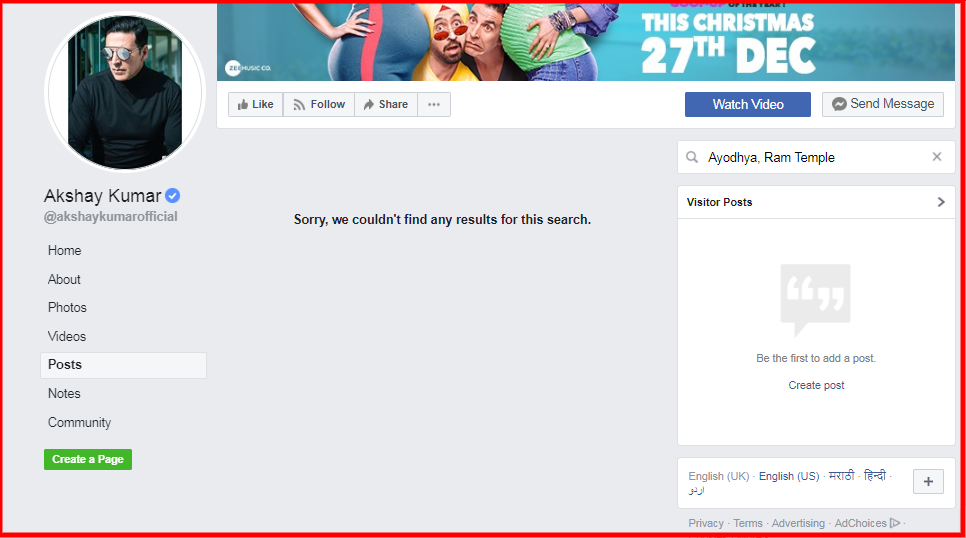Open the Photos section
966x538 pixels.
tap(67, 308)
